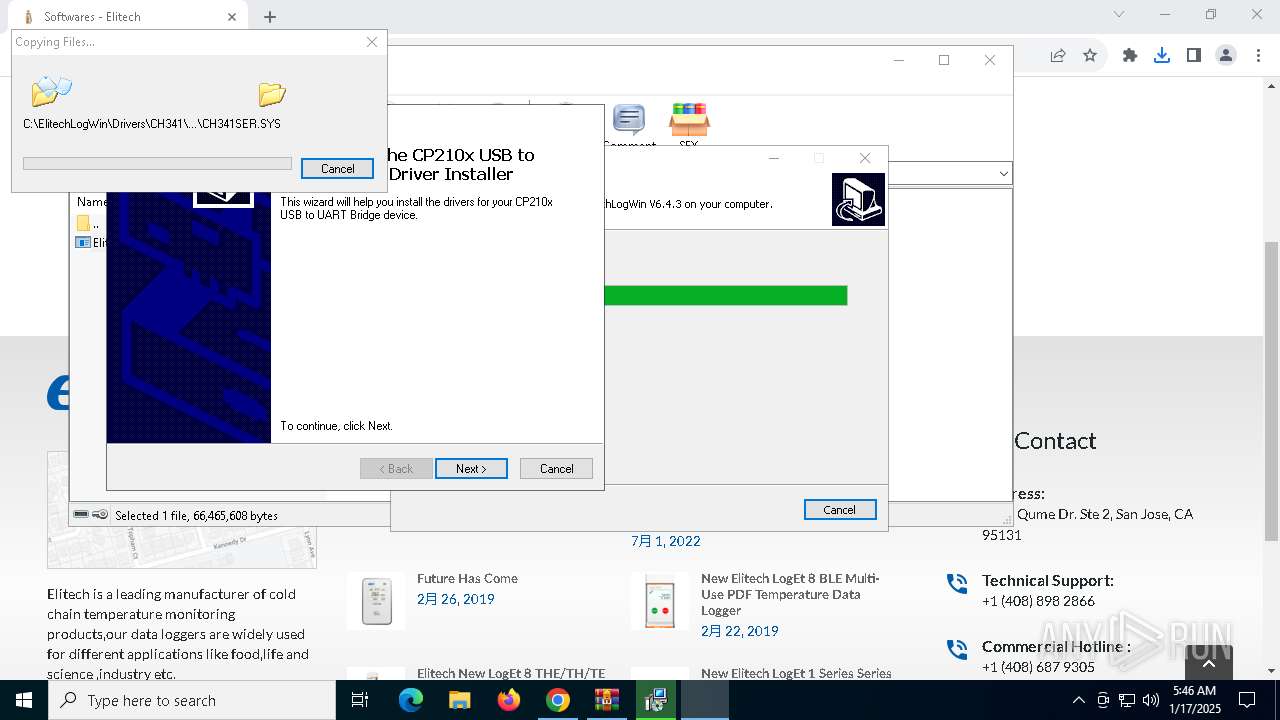Open Chrome tab search chevron

coord(1119,14)
